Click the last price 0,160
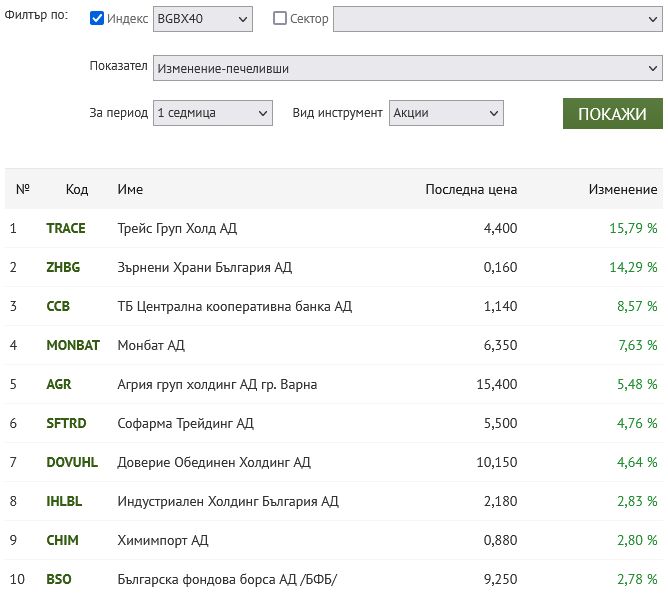The image size is (668, 593). (x=500, y=267)
